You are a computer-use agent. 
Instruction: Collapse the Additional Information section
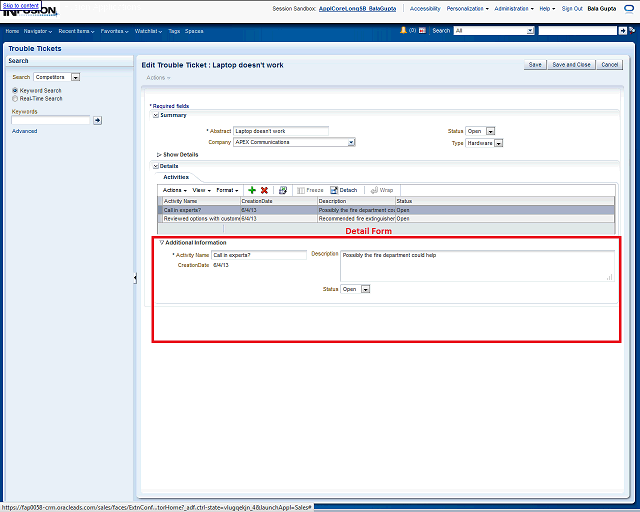pos(161,243)
